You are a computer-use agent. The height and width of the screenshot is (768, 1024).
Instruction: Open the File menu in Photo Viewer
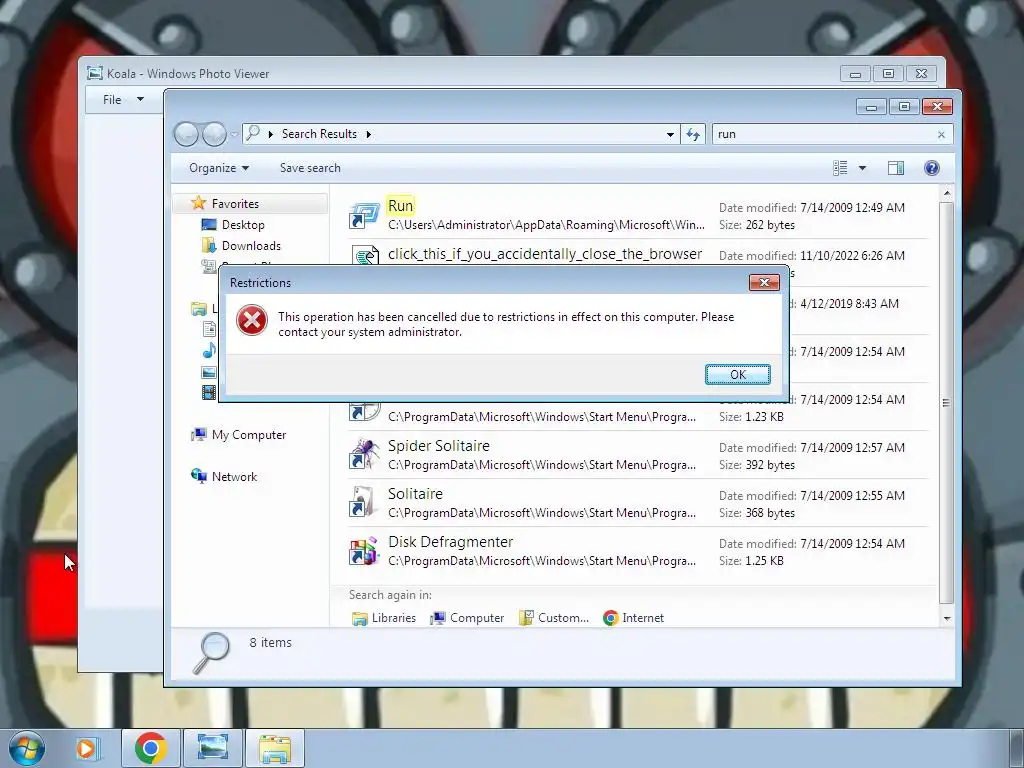(x=123, y=99)
